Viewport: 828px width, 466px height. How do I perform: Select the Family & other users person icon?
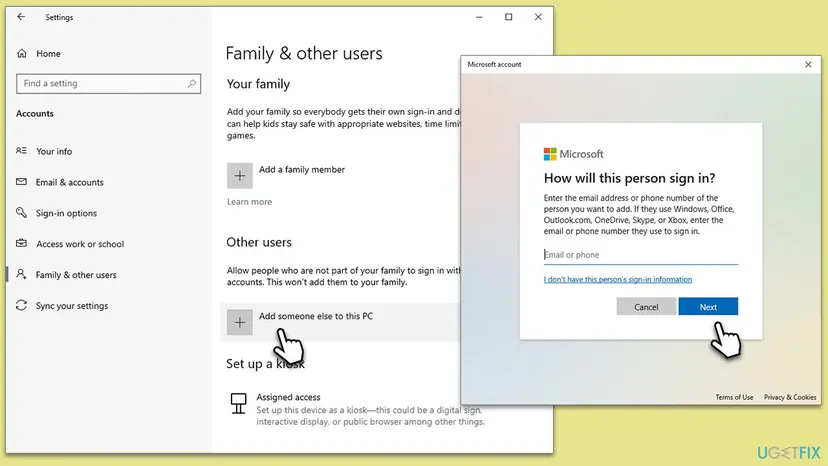point(21,274)
